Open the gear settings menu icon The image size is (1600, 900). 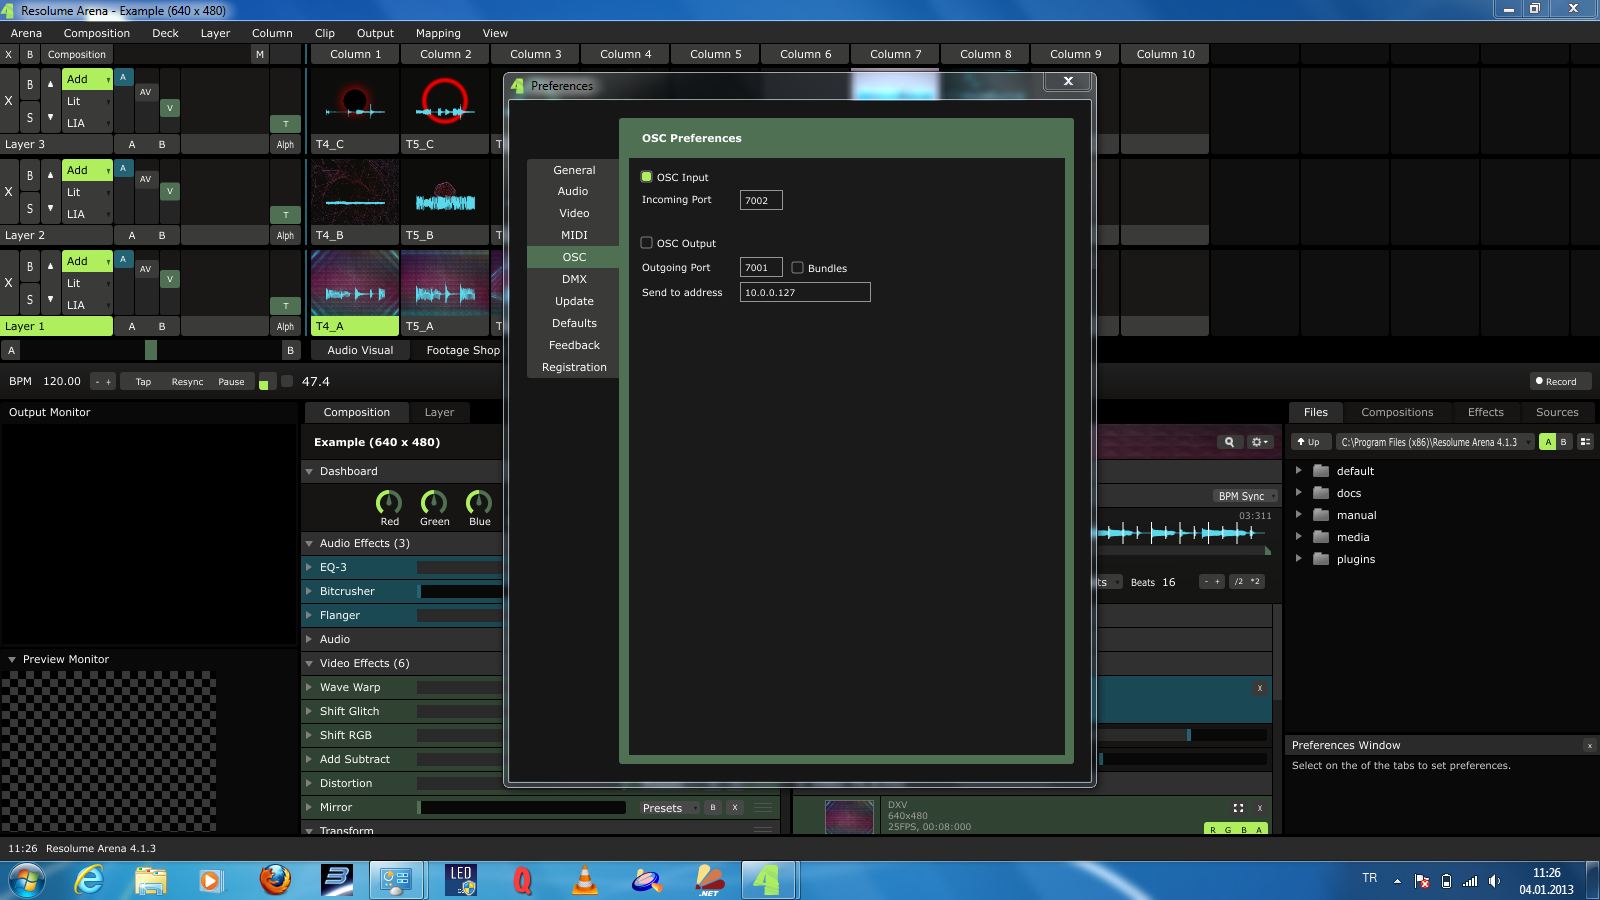(1259, 442)
